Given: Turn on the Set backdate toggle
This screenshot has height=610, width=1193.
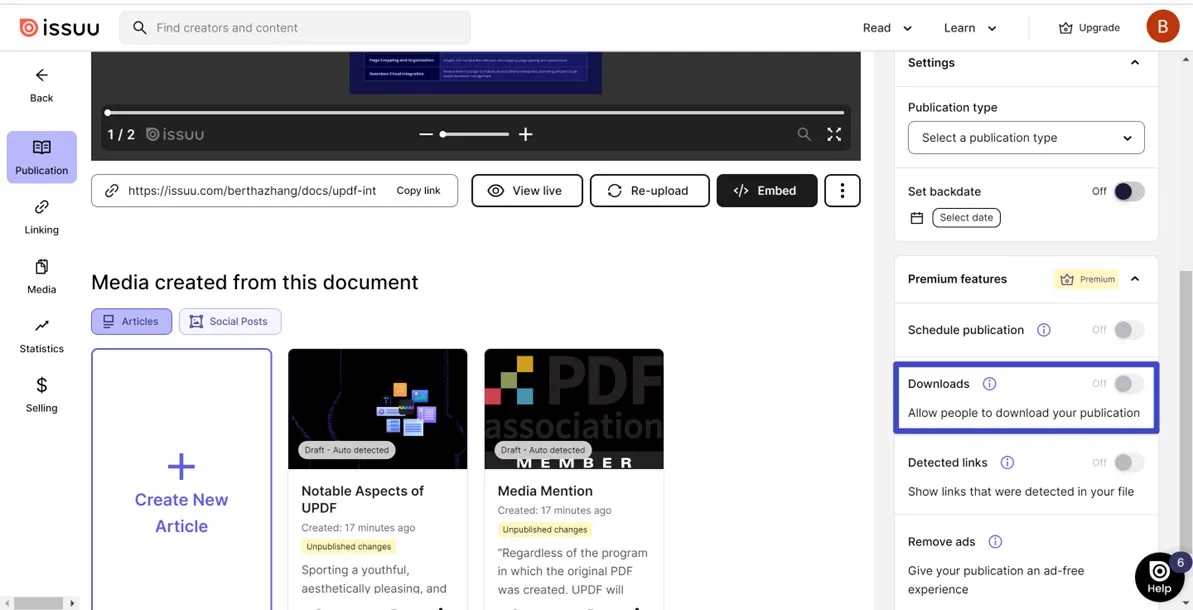Looking at the screenshot, I should 1128,191.
